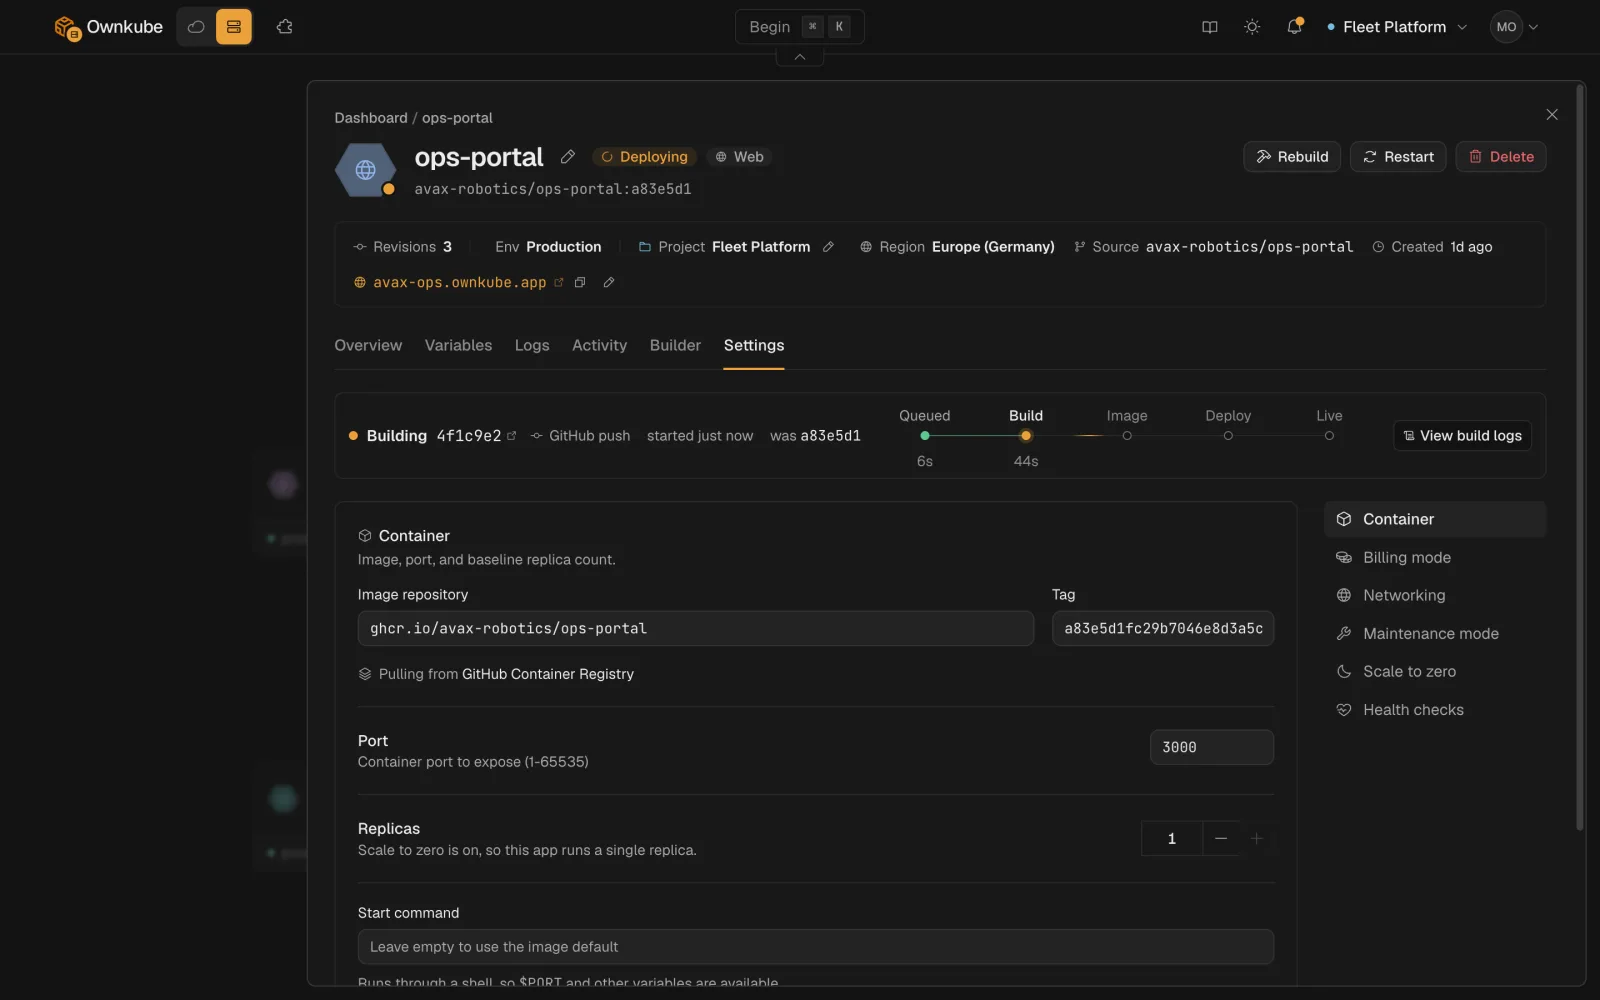Go to Networking settings section
The image size is (1600, 1000).
pyautogui.click(x=1435, y=596)
